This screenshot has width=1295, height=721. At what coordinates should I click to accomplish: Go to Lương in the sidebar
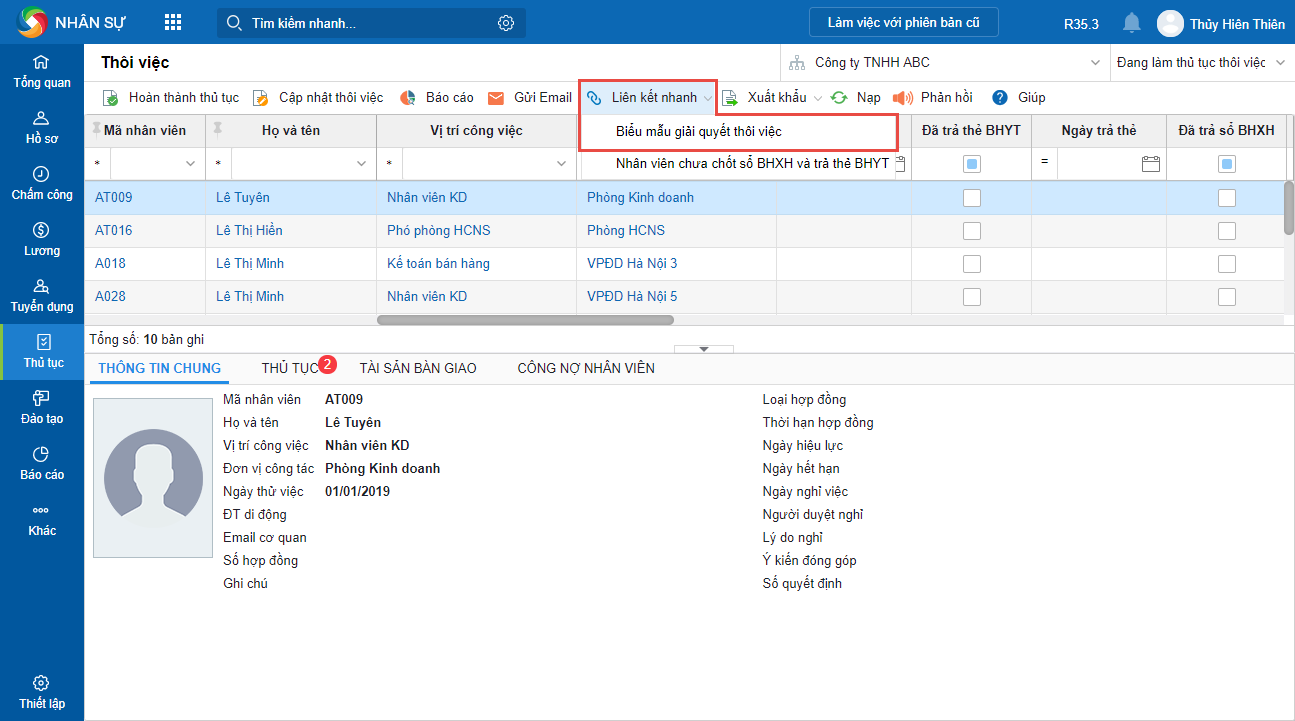pos(41,239)
